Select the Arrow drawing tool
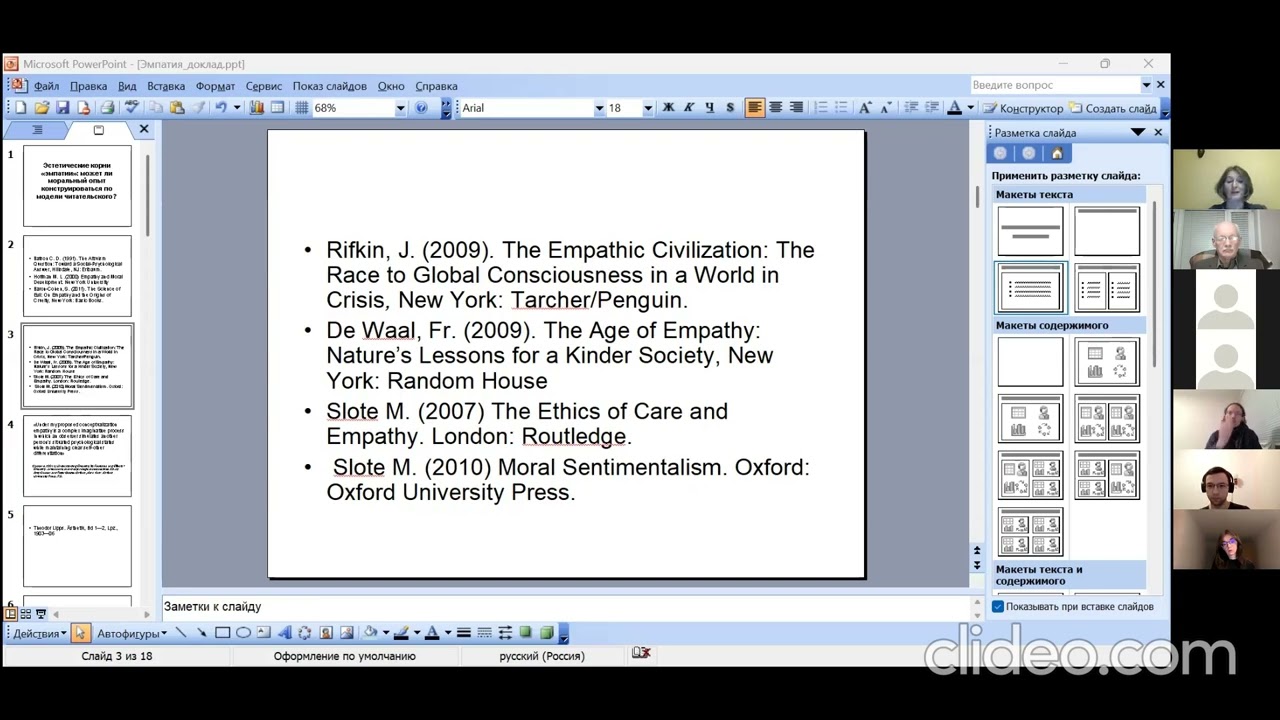The height and width of the screenshot is (720, 1280). pos(201,633)
